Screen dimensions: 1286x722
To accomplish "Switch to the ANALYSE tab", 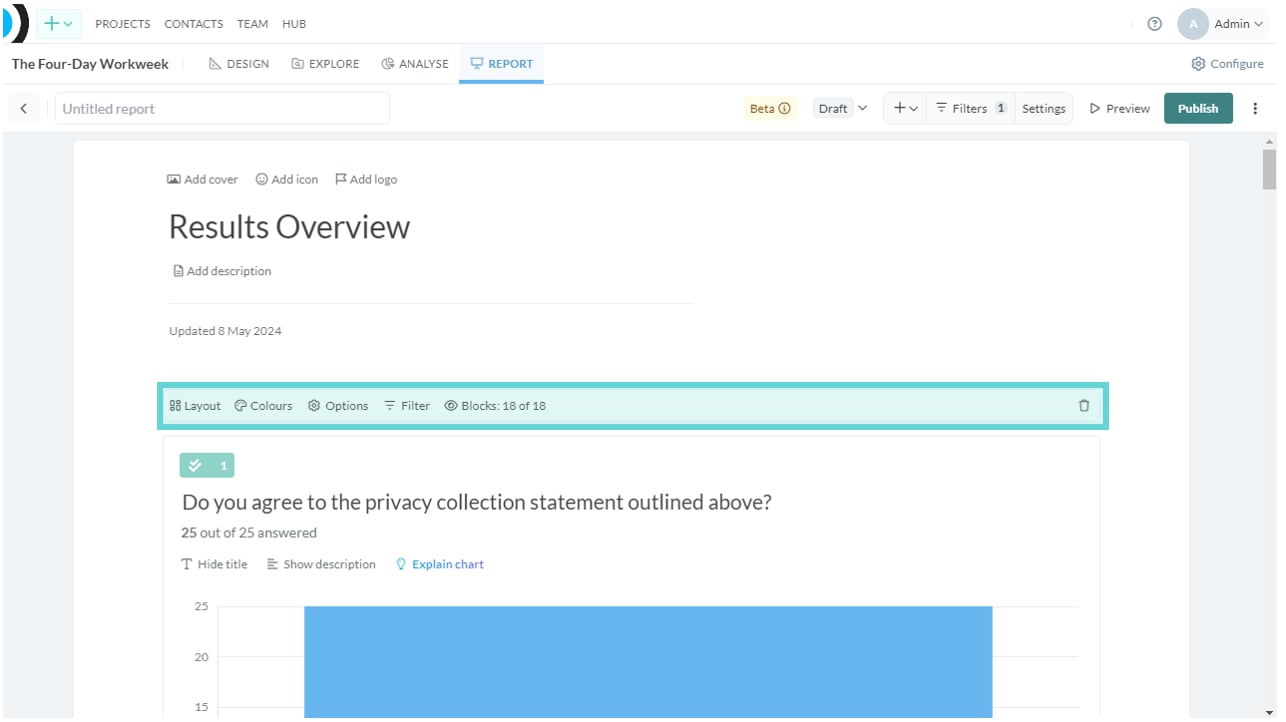I will [x=415, y=64].
